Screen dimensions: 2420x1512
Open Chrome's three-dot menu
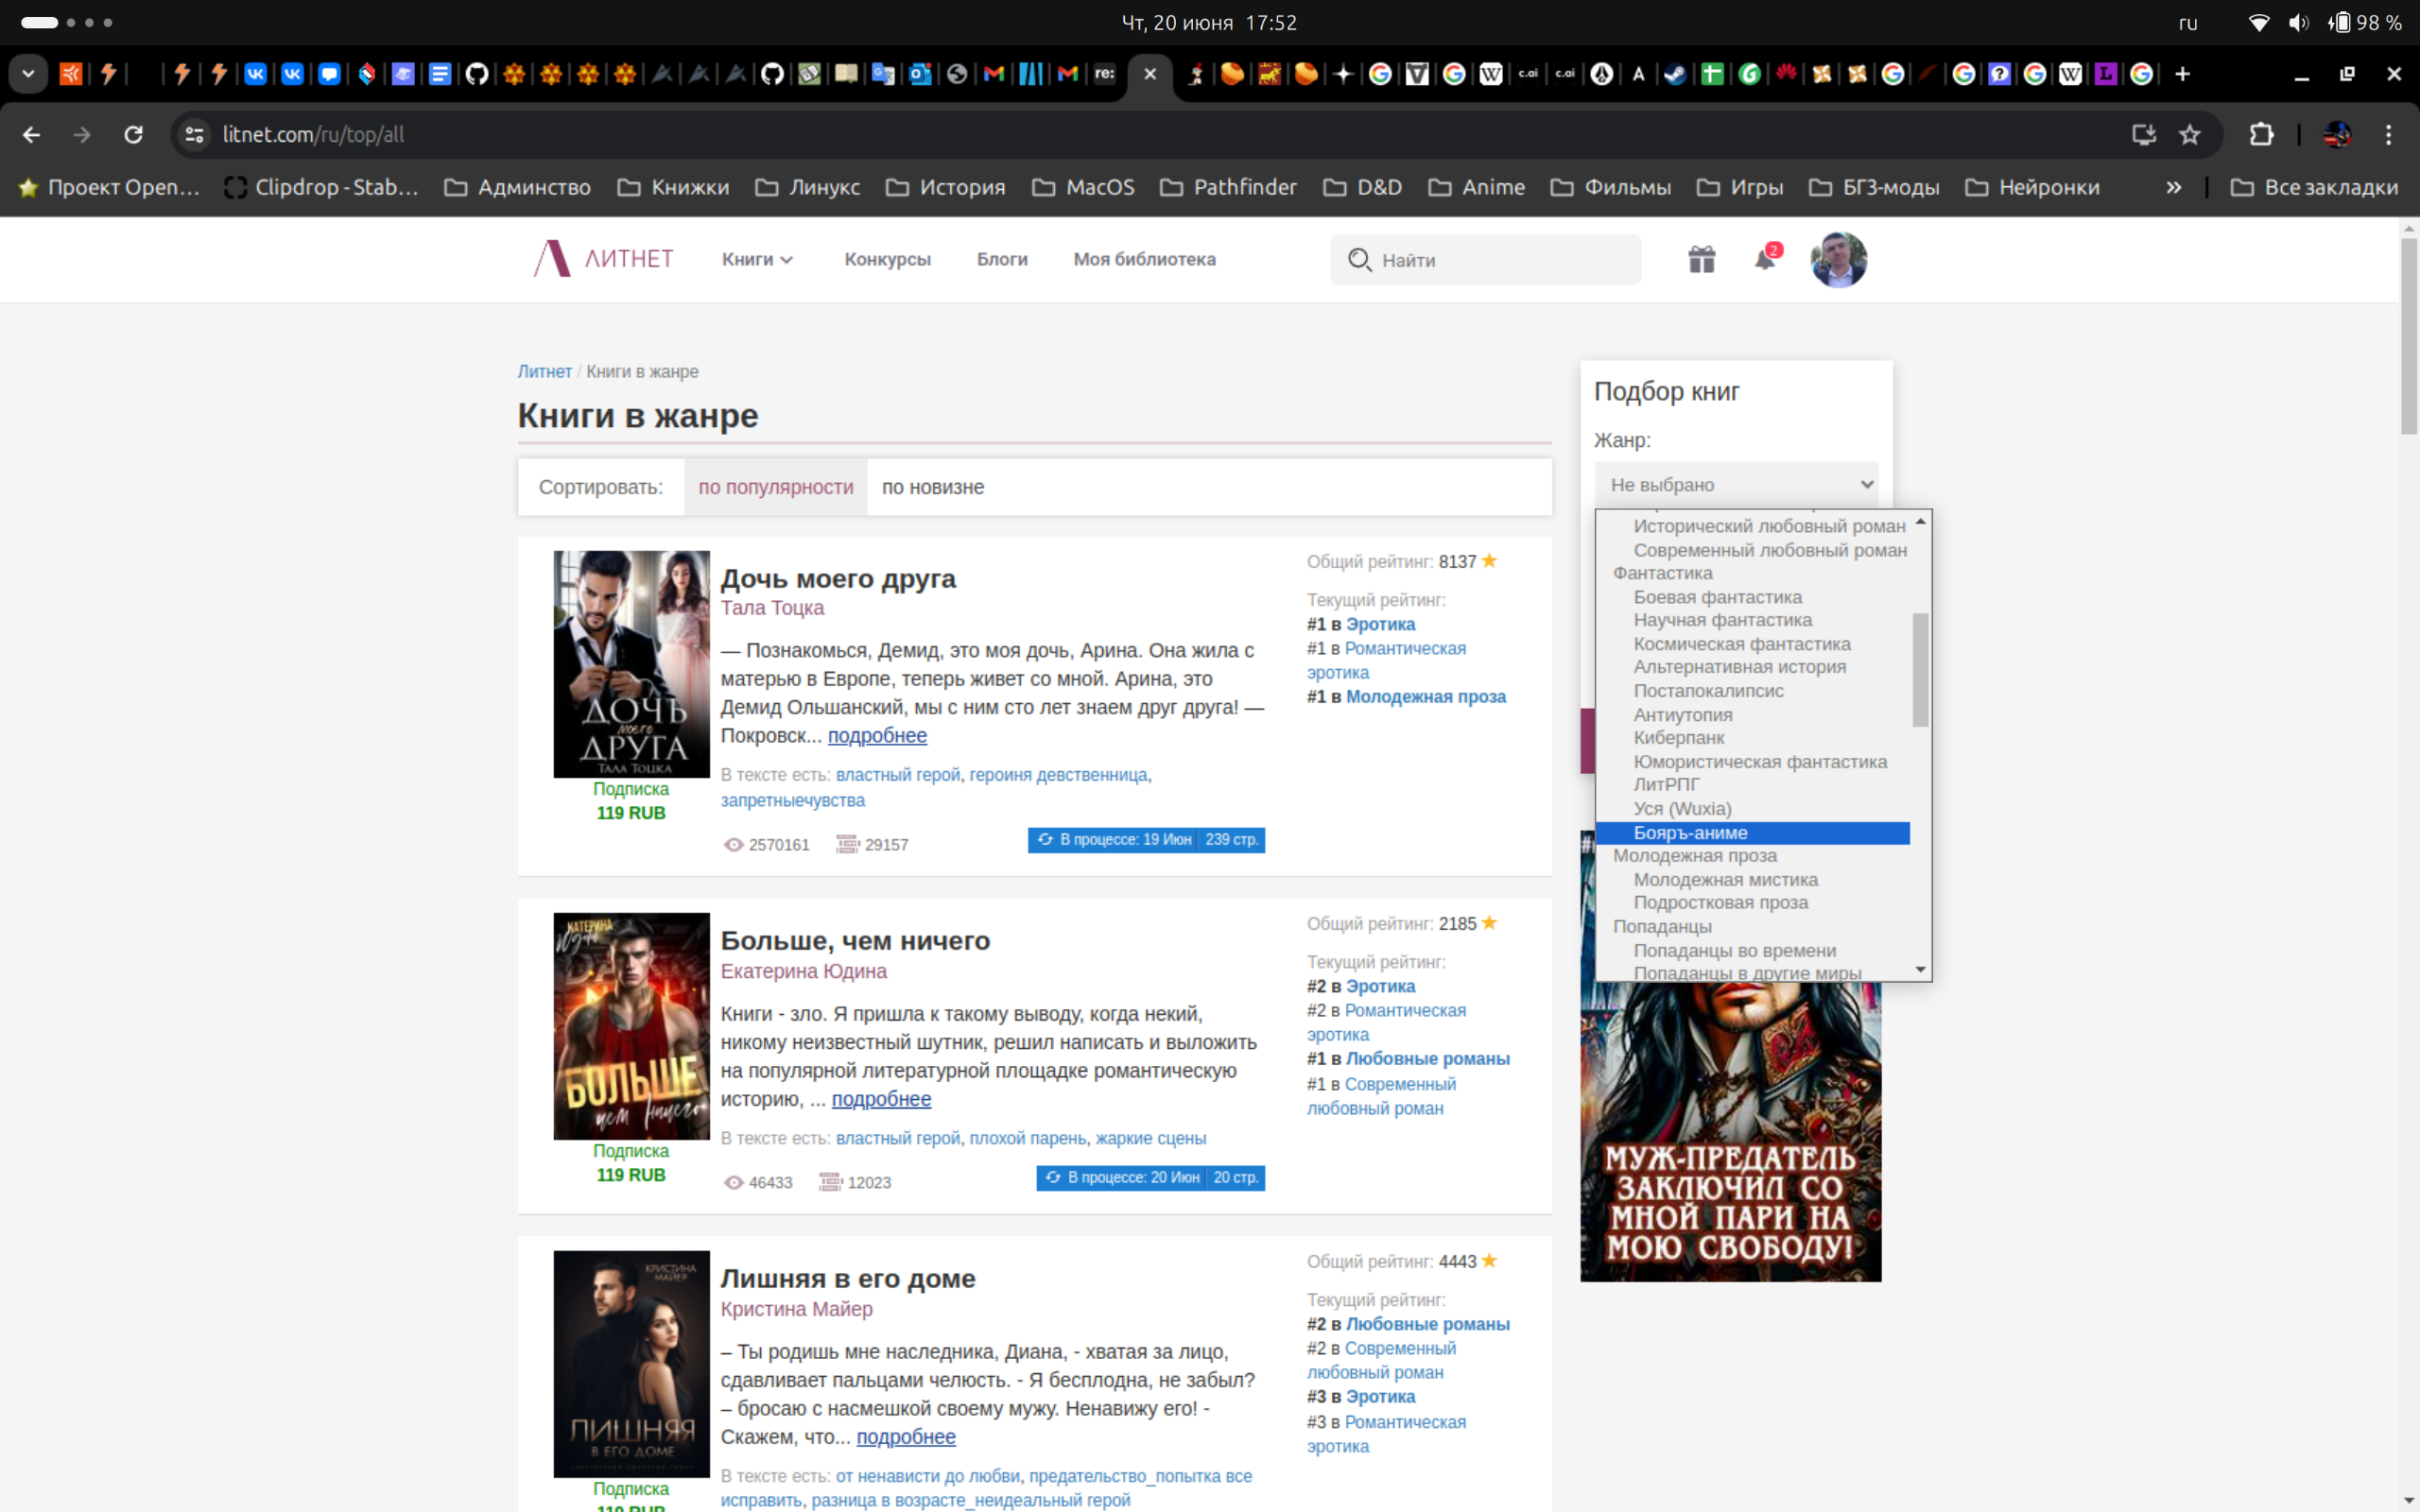[2389, 134]
